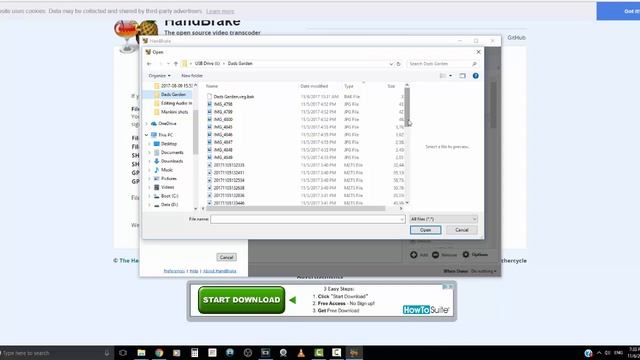Expand the Desktop tree node arrow
This screenshot has width=640, height=360.
(149, 144)
